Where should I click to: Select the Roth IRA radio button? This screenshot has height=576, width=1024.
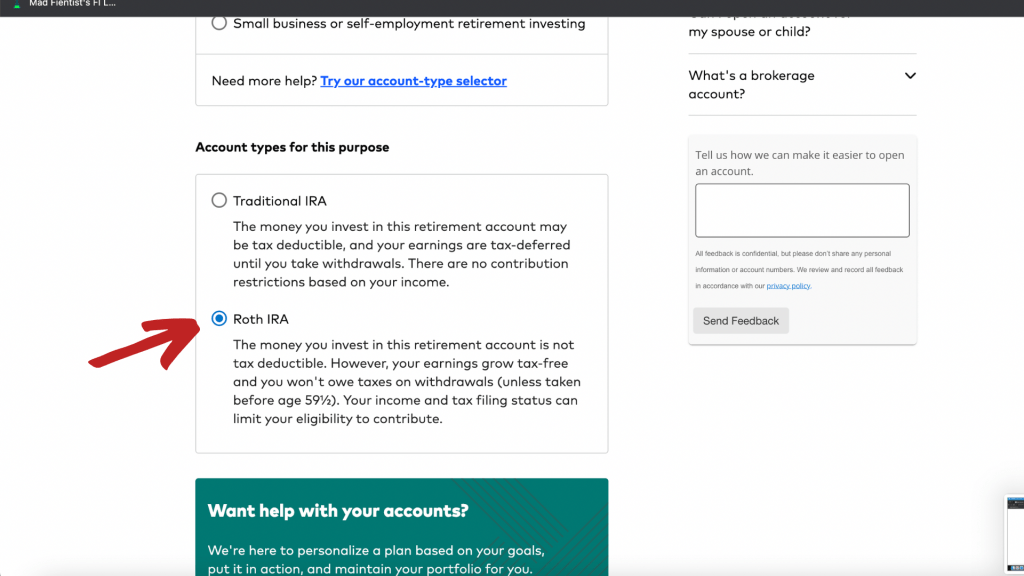[219, 319]
